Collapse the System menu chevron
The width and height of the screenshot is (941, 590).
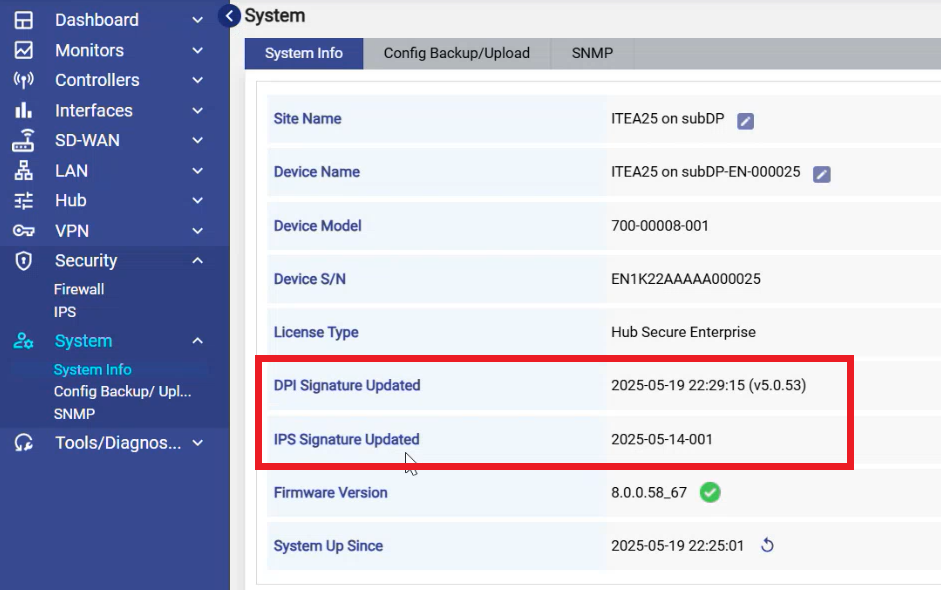point(197,341)
